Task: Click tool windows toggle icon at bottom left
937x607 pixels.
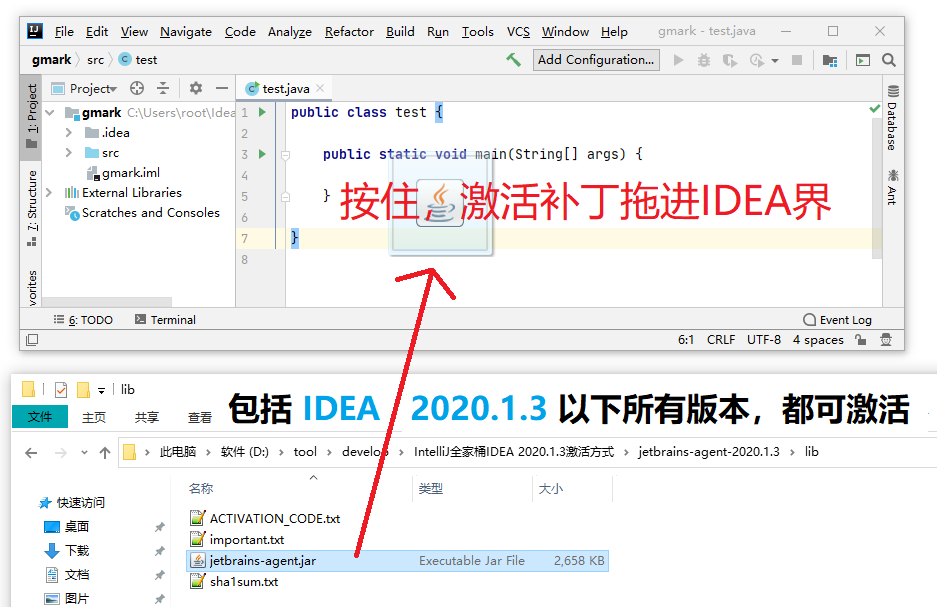Action: 32,340
